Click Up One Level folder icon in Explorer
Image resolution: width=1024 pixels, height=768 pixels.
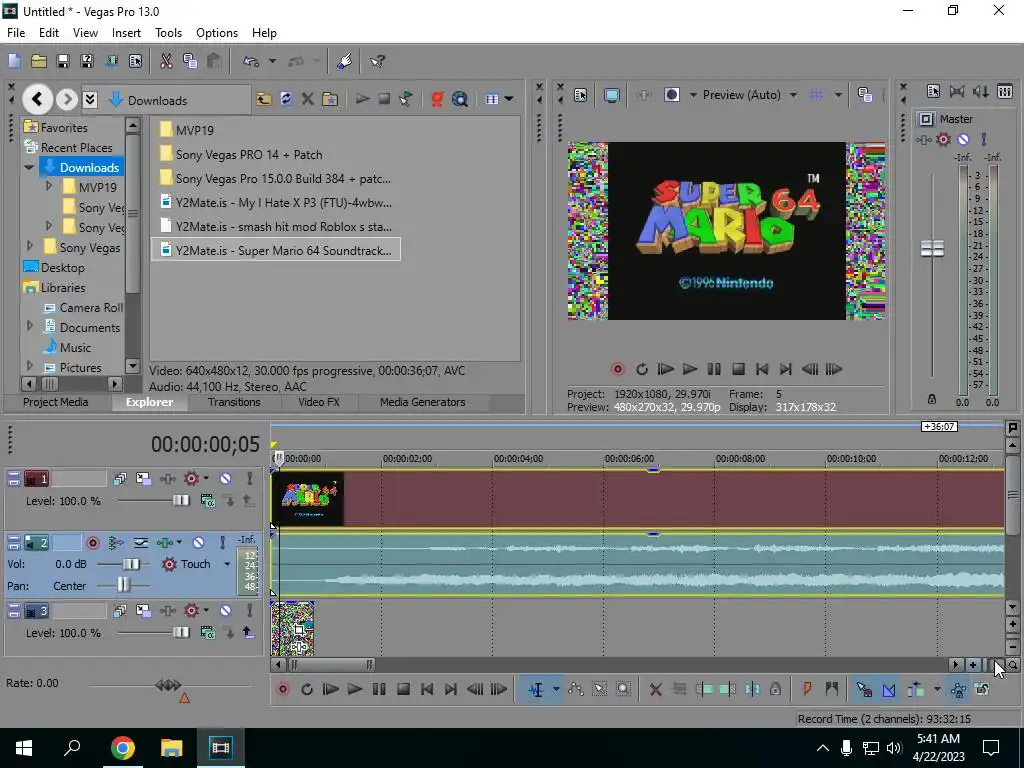point(263,99)
